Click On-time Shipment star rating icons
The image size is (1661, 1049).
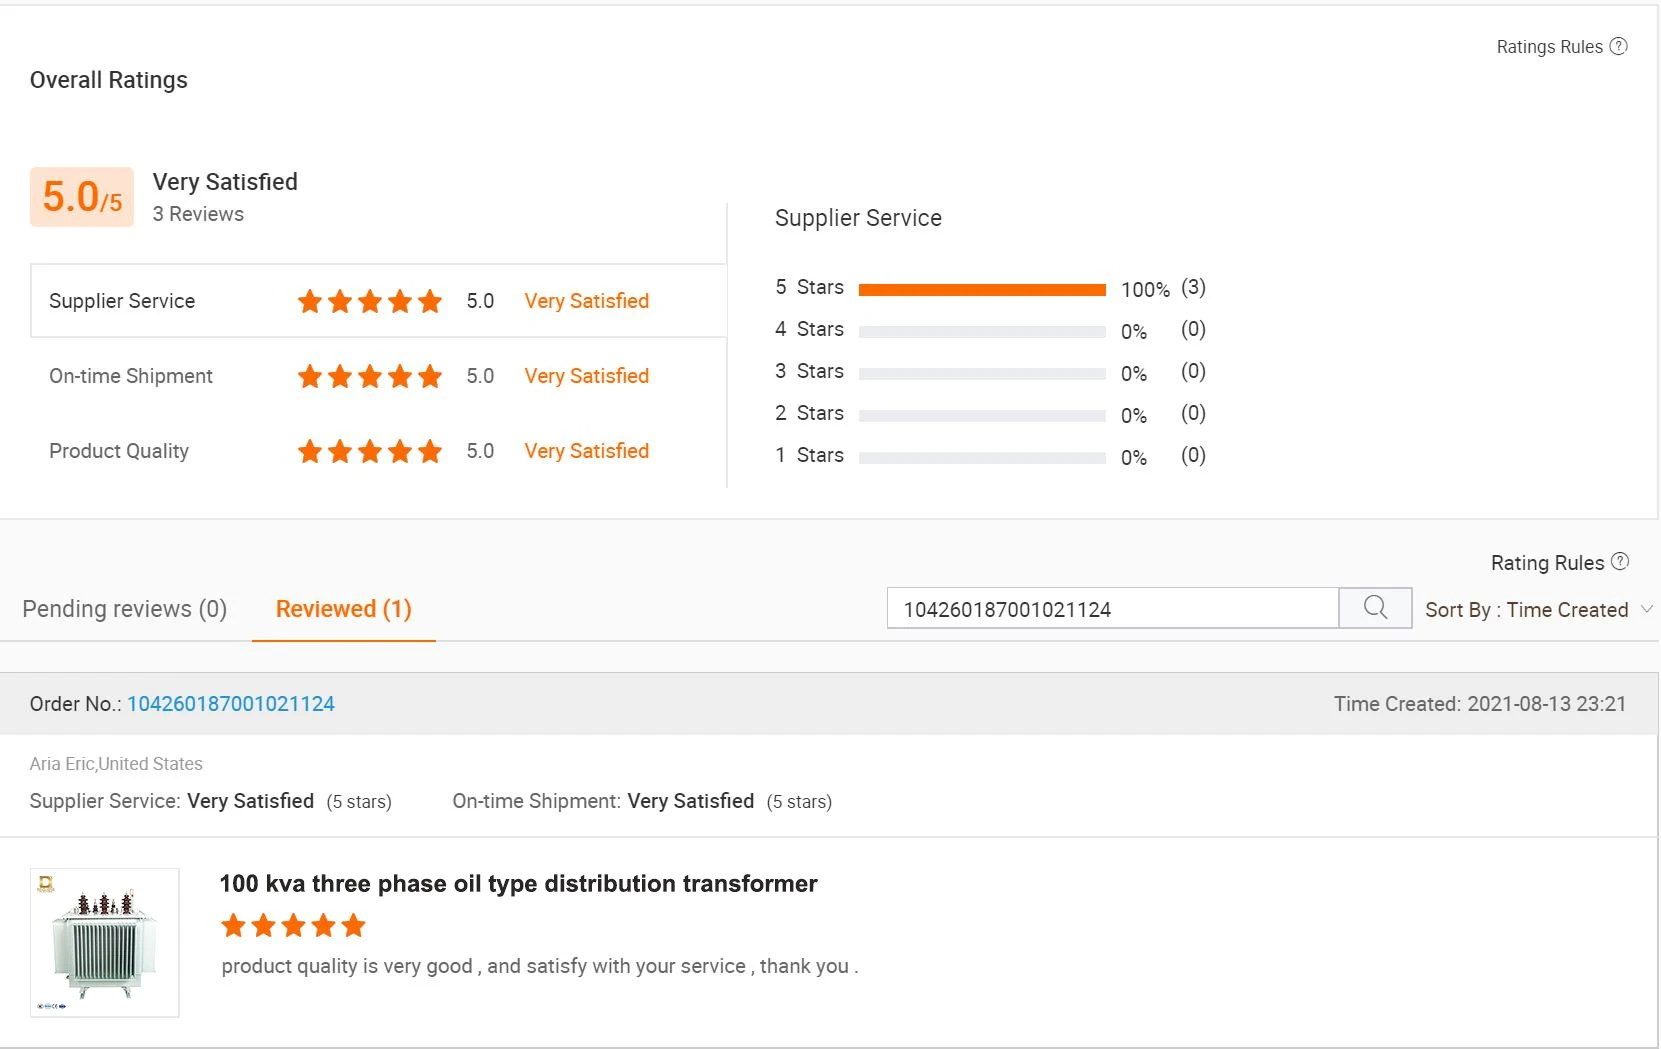point(370,376)
